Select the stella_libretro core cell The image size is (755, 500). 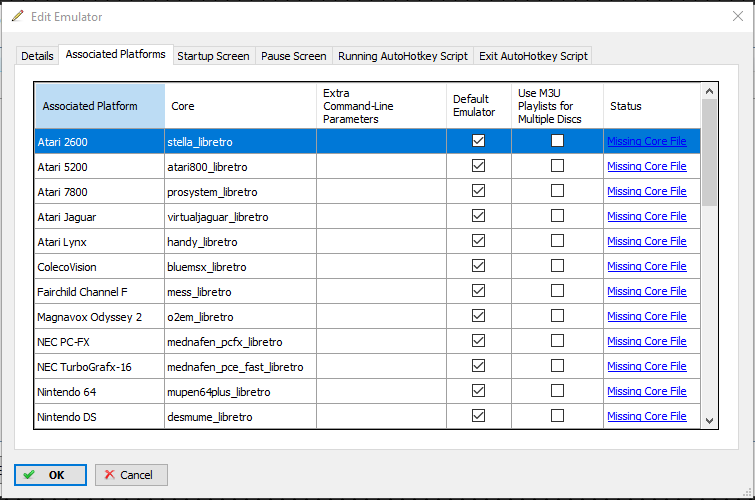click(x=240, y=142)
